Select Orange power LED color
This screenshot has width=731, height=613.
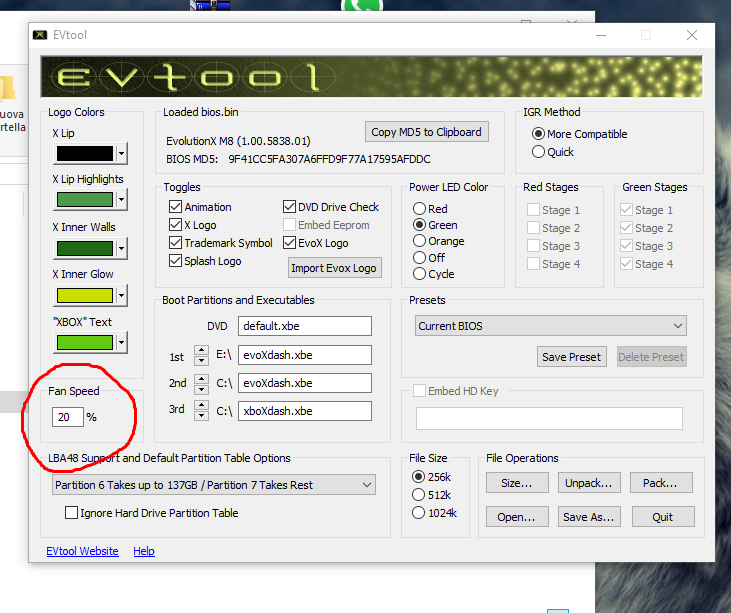419,241
